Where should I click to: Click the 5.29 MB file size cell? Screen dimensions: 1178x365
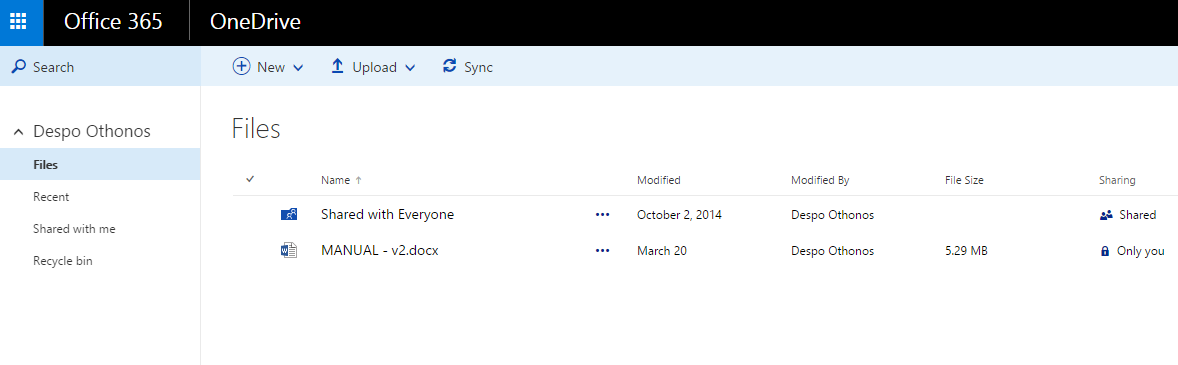[966, 252]
